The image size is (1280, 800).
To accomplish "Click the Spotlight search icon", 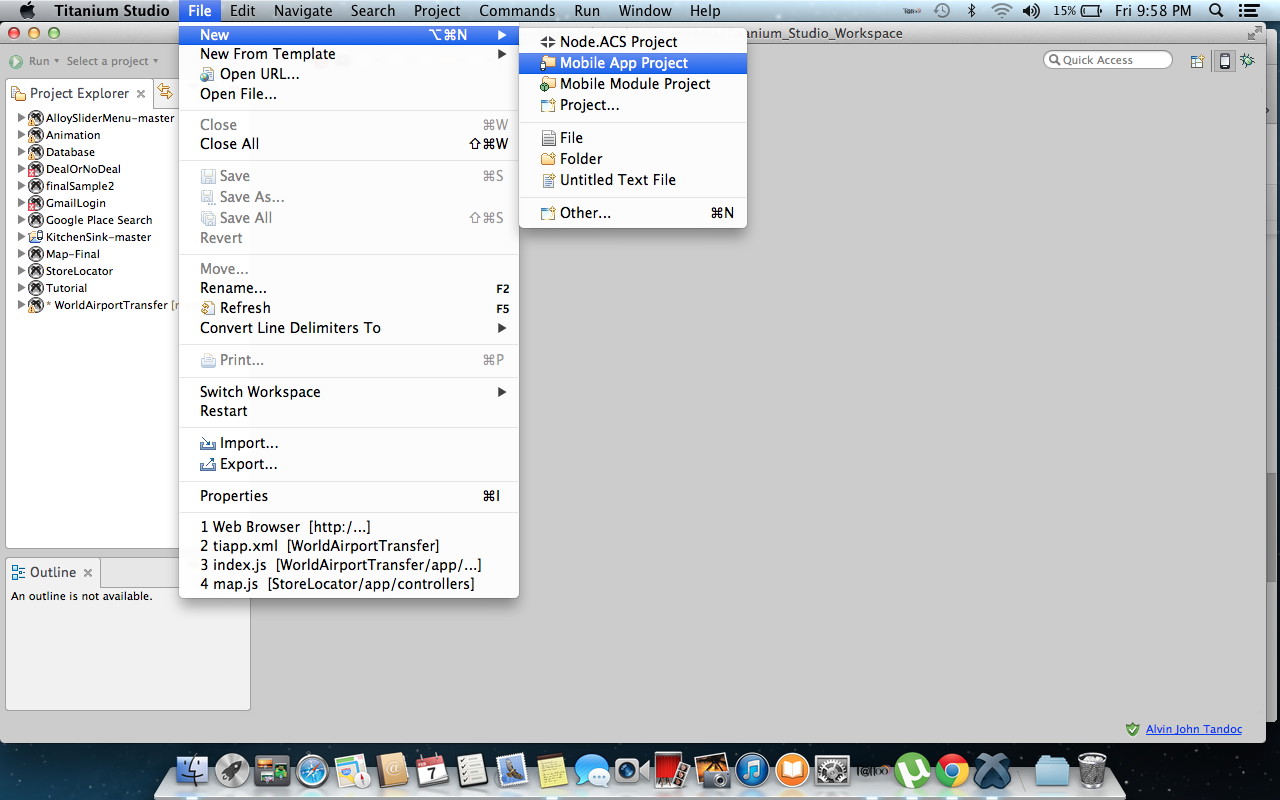I will point(1216,11).
